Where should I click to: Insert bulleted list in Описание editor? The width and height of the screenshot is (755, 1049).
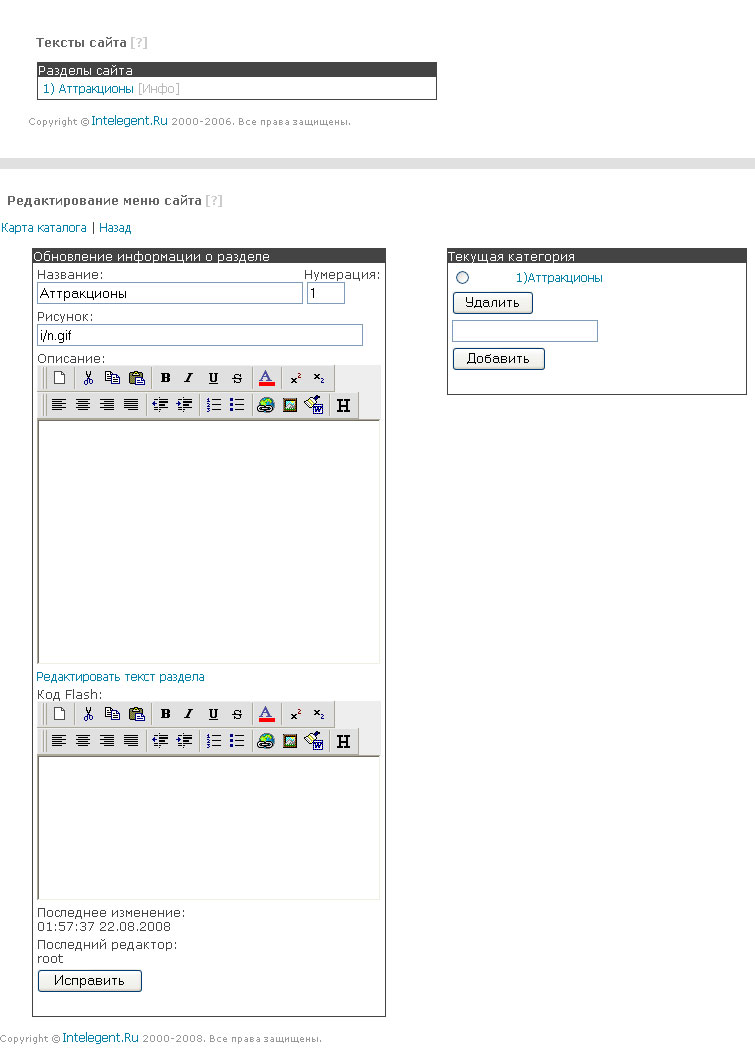237,405
